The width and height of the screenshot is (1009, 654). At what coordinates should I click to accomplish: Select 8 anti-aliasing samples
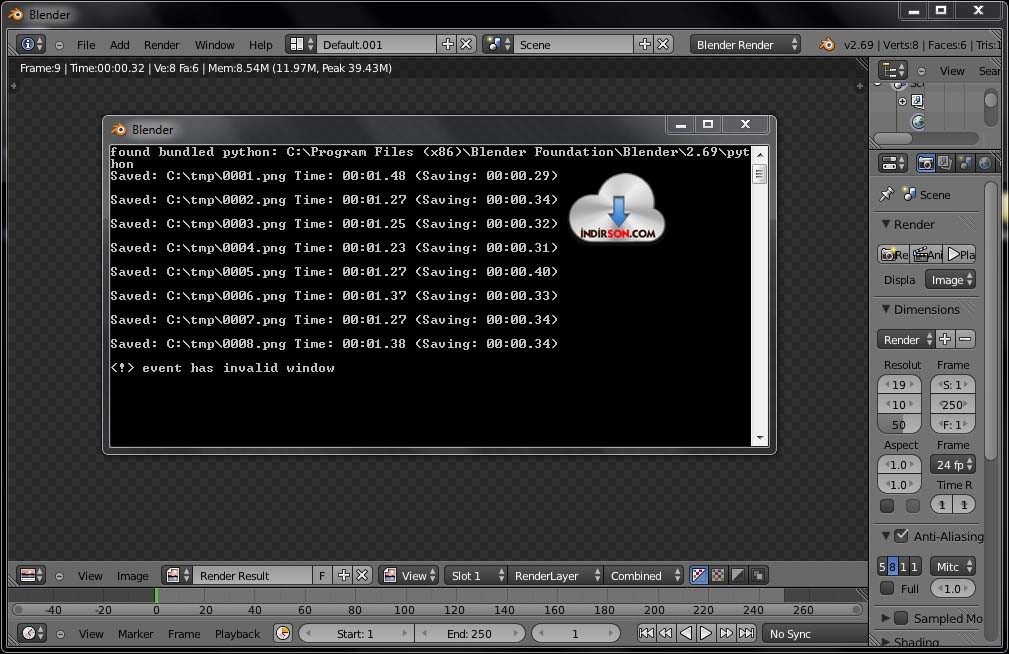(x=893, y=567)
